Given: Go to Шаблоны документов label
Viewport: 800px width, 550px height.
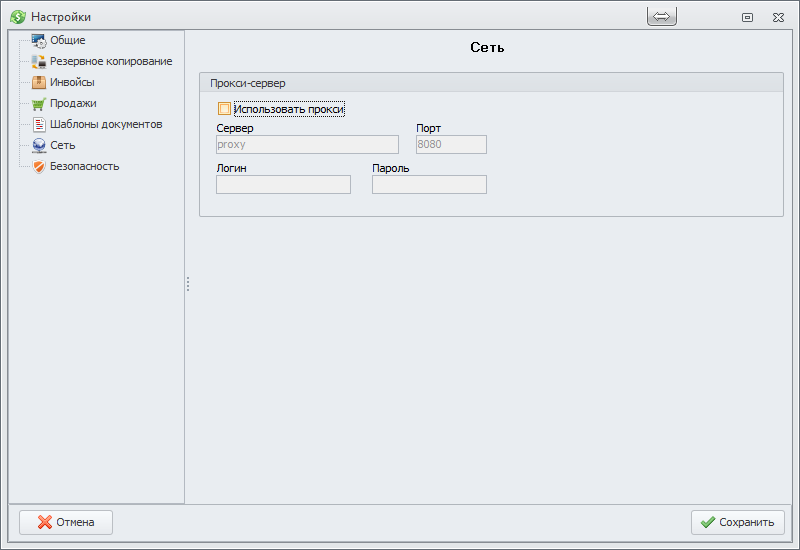Looking at the screenshot, I should (x=106, y=125).
